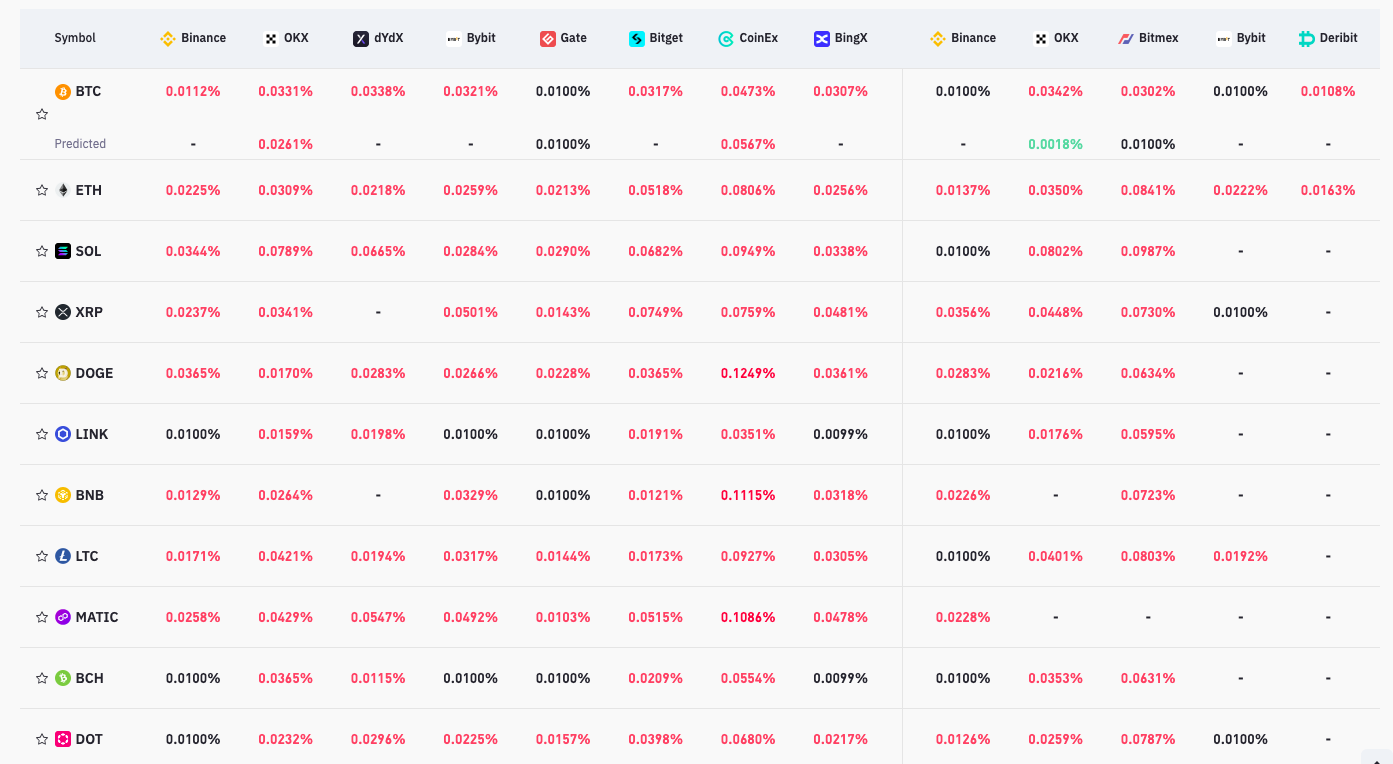Click the Deribit exchange logo

point(1306,39)
